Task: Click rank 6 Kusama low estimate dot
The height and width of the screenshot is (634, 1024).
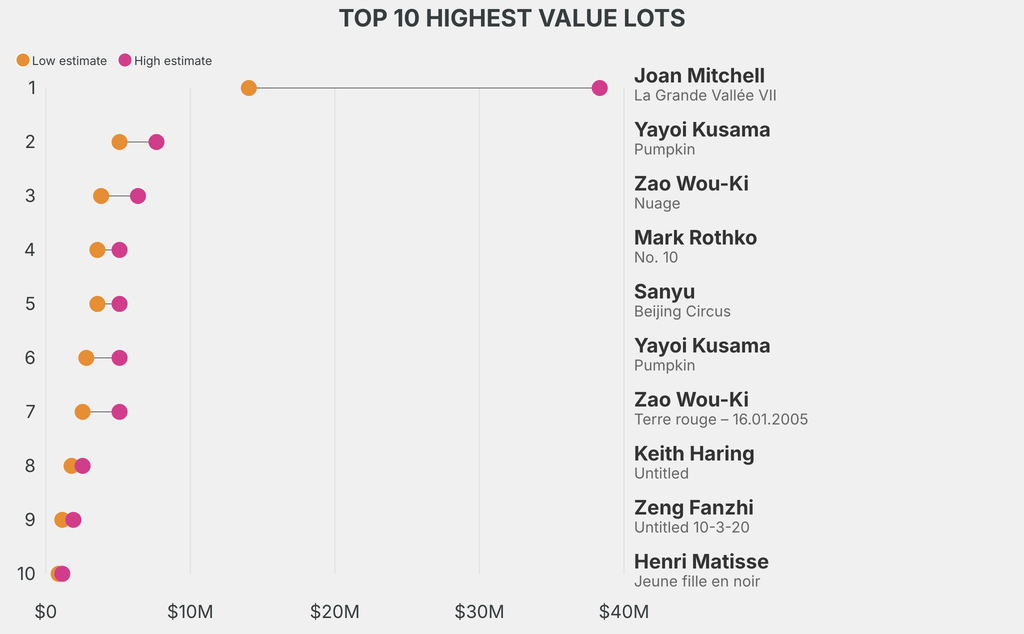Action: (x=86, y=358)
